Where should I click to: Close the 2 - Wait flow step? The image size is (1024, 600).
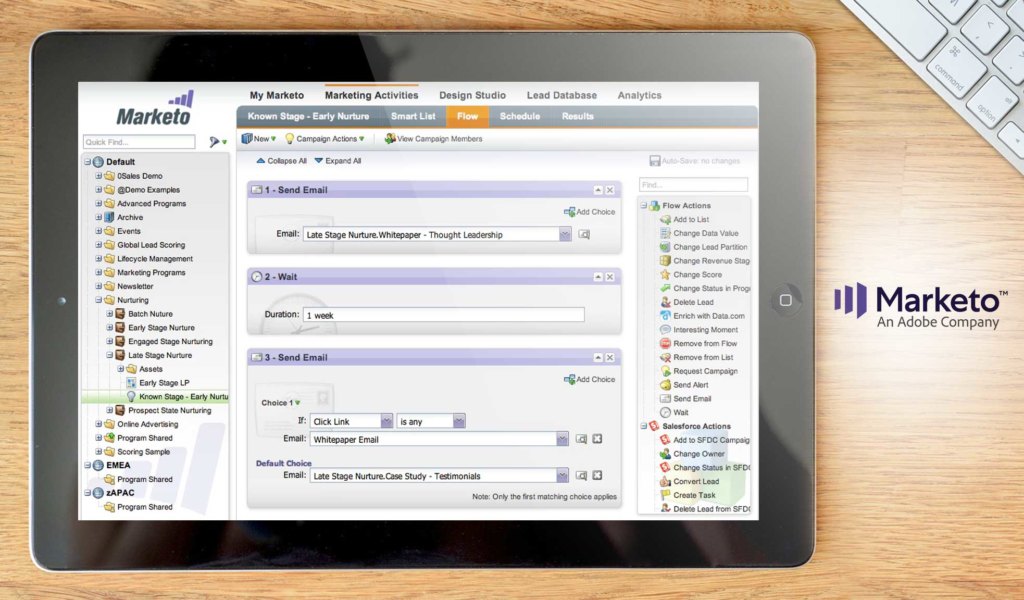click(610, 276)
